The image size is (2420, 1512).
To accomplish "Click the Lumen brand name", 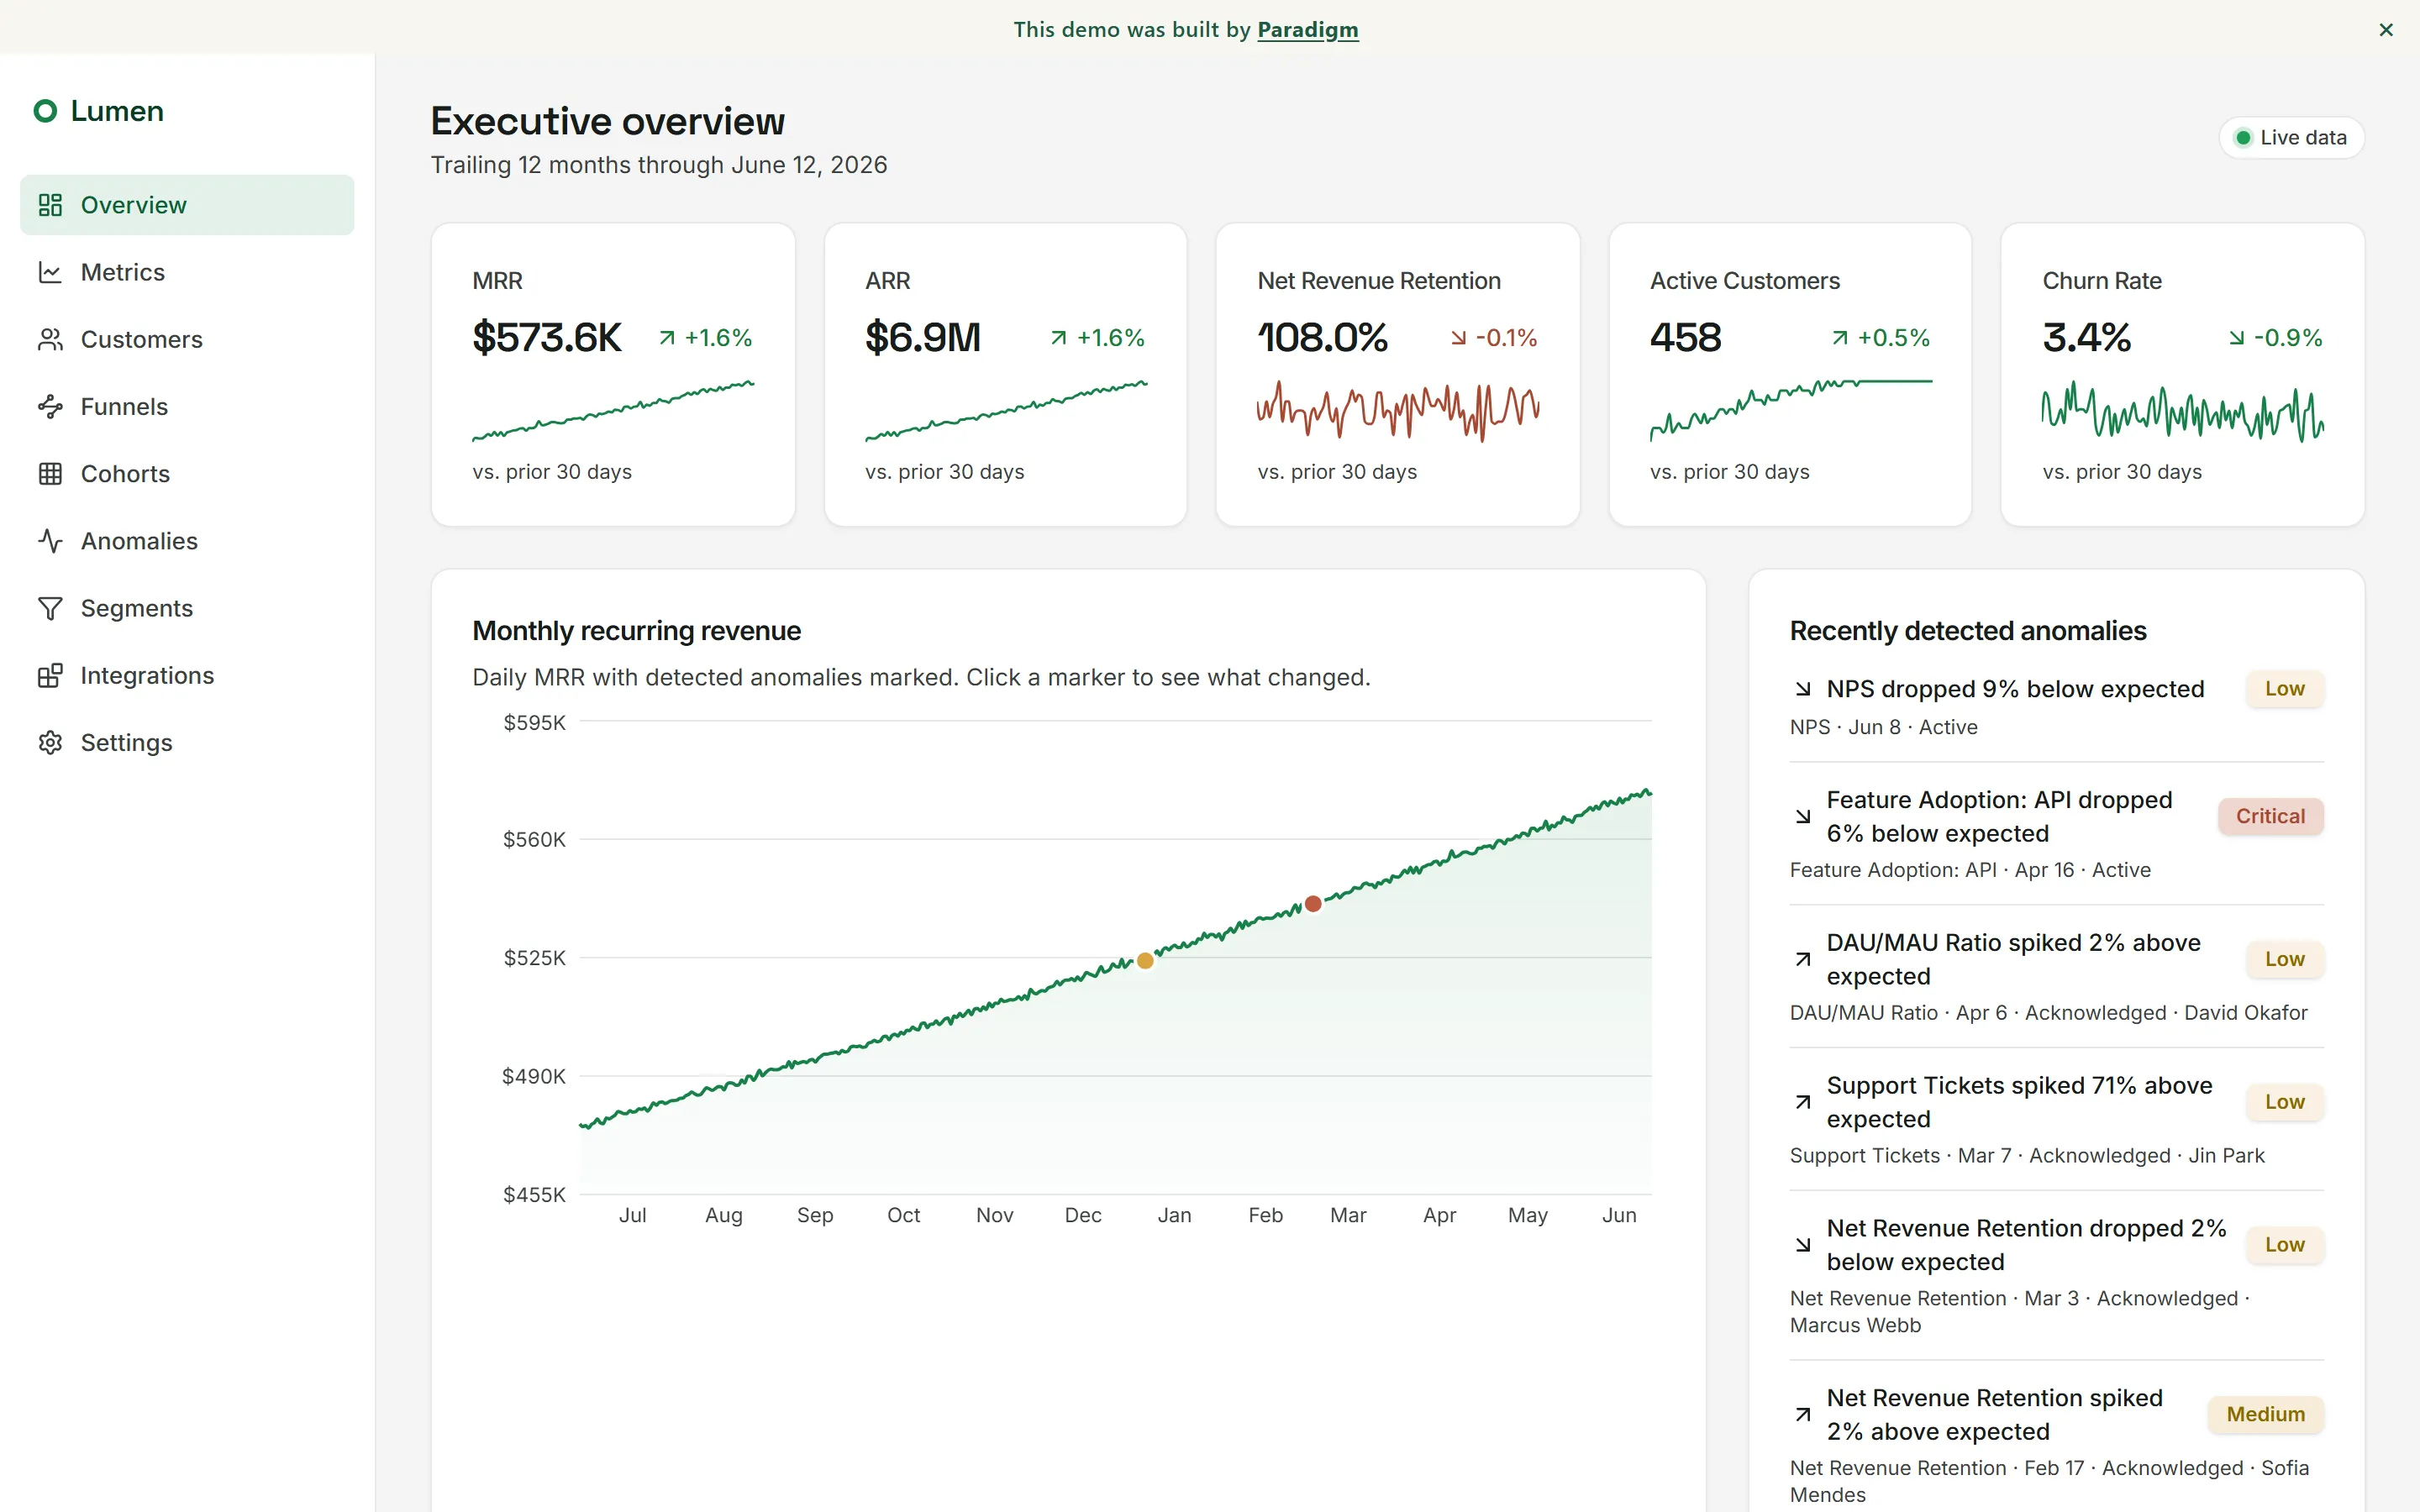I will click(x=117, y=111).
